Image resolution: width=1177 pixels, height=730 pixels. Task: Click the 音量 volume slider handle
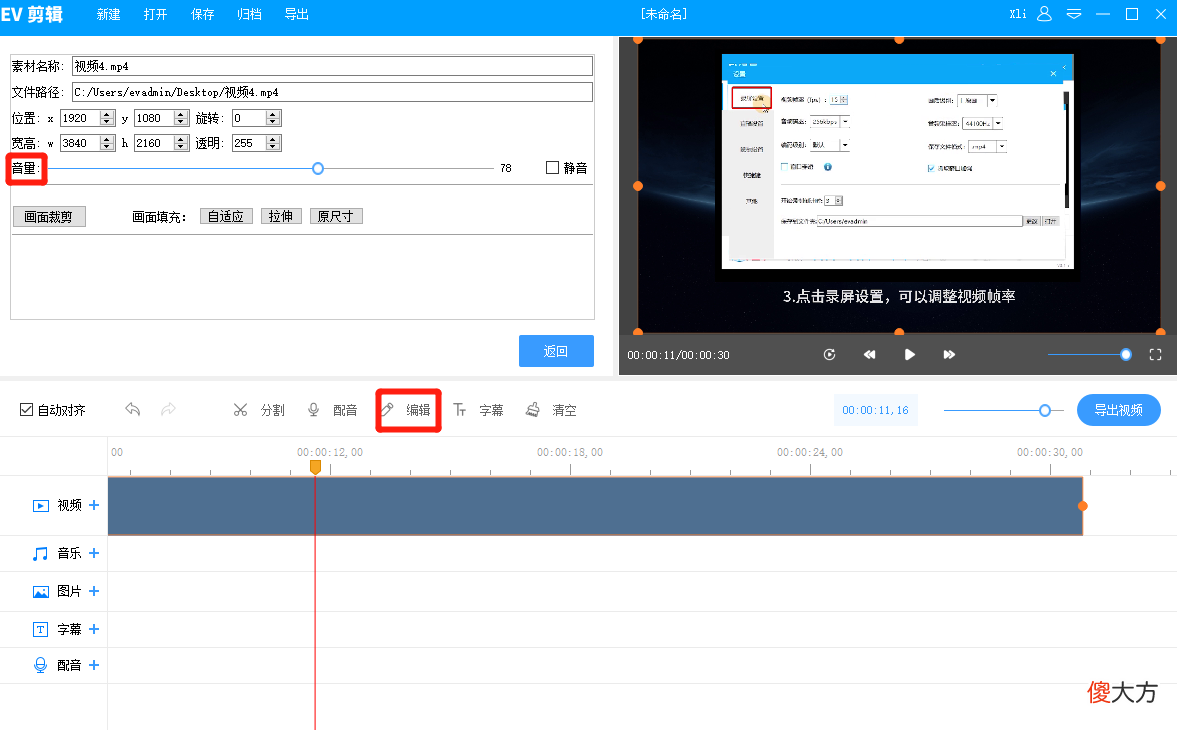tap(318, 168)
